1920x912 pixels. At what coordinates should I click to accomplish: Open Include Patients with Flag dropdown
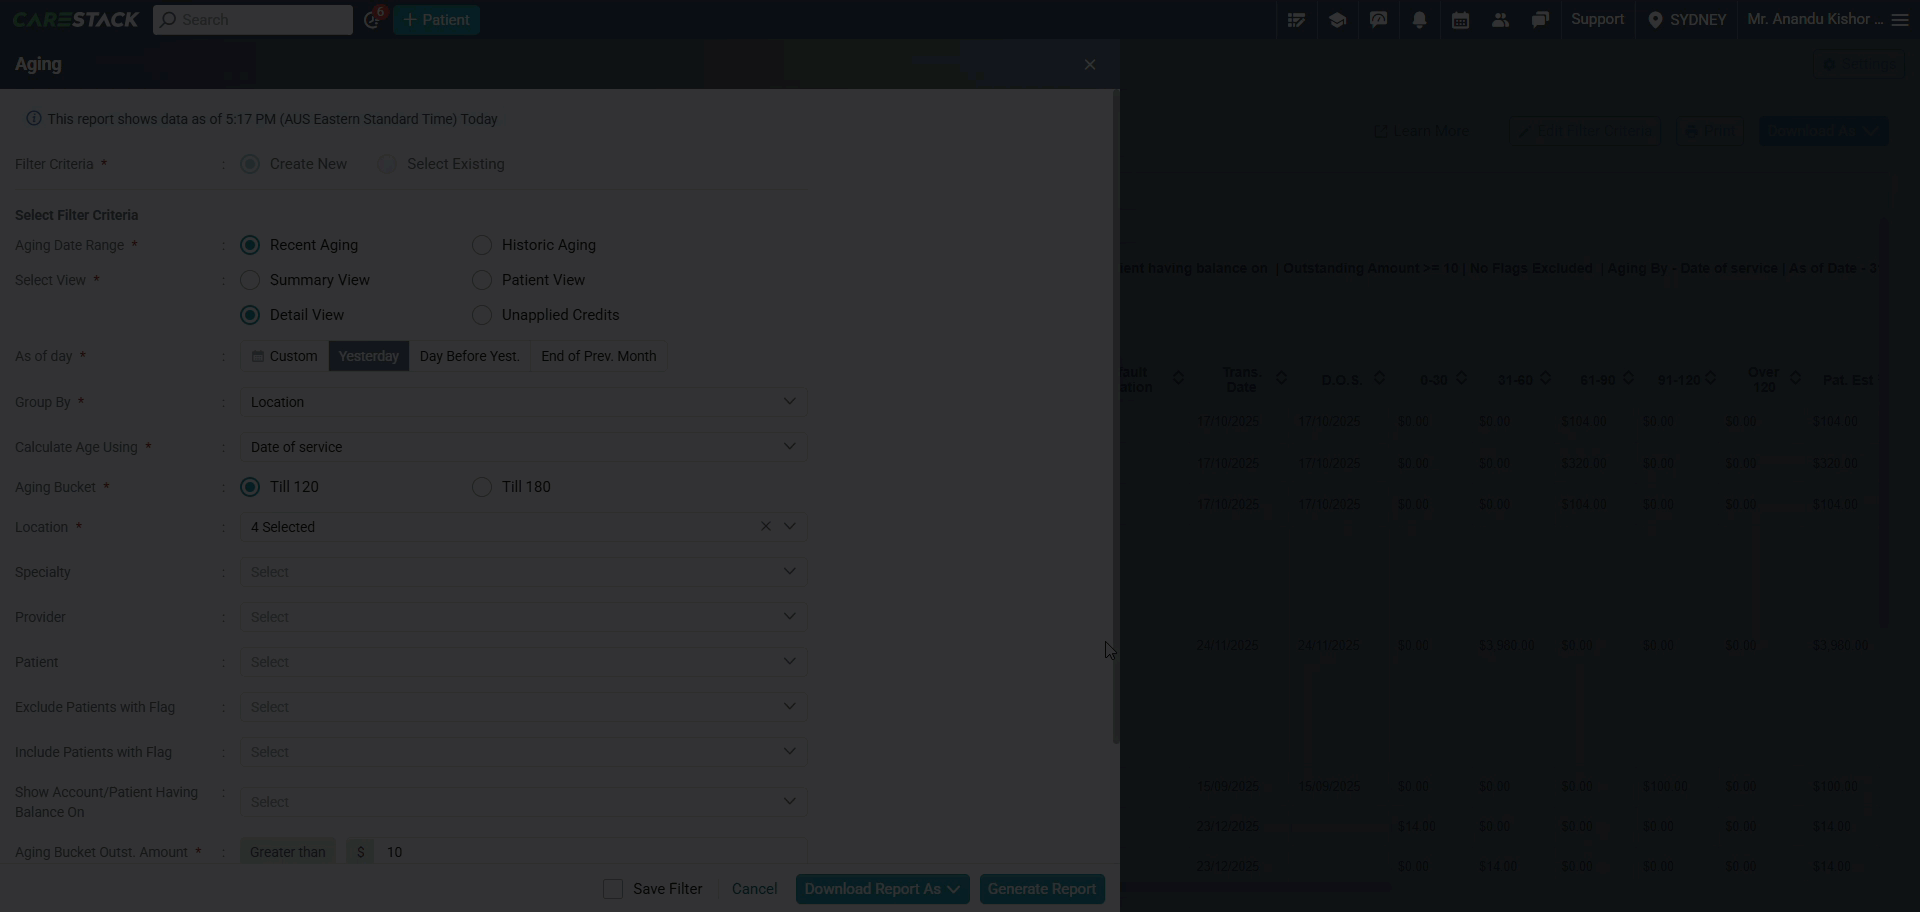click(523, 752)
